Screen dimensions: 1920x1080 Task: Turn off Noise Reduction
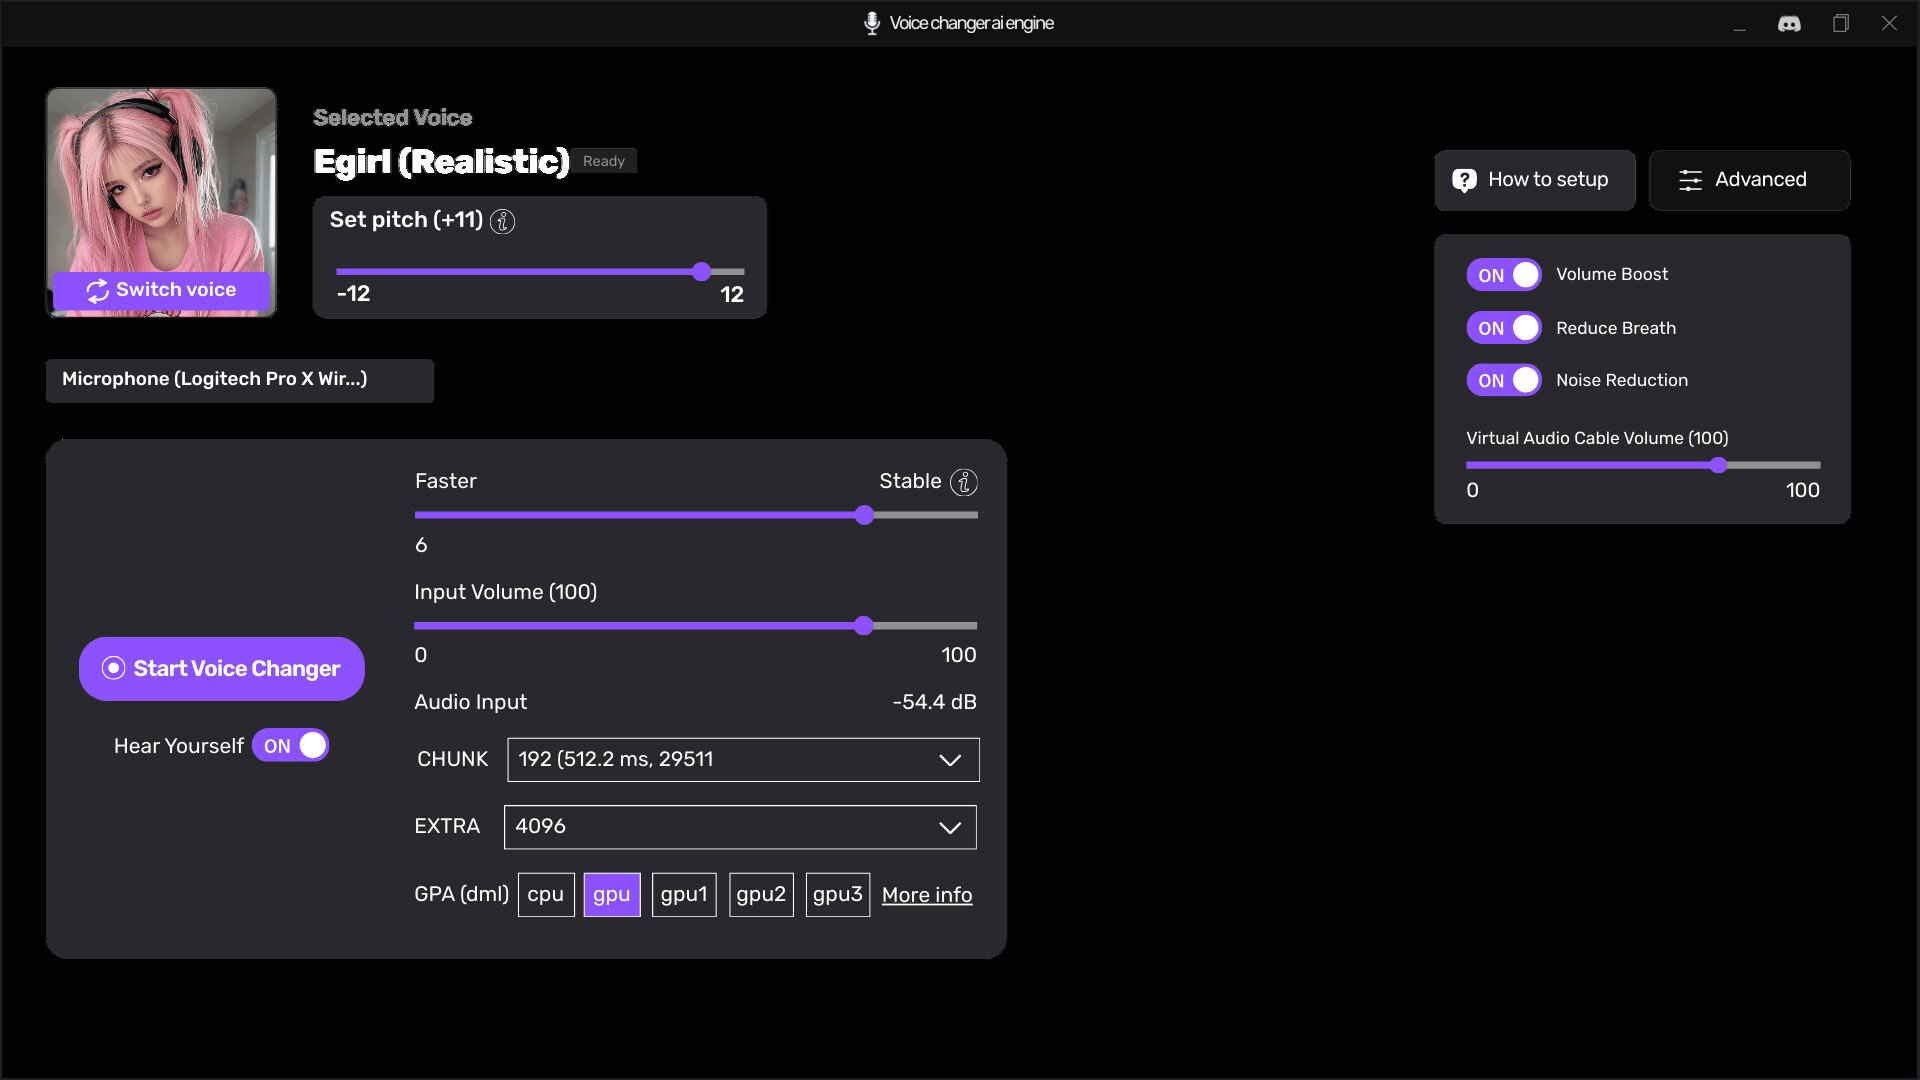point(1503,380)
